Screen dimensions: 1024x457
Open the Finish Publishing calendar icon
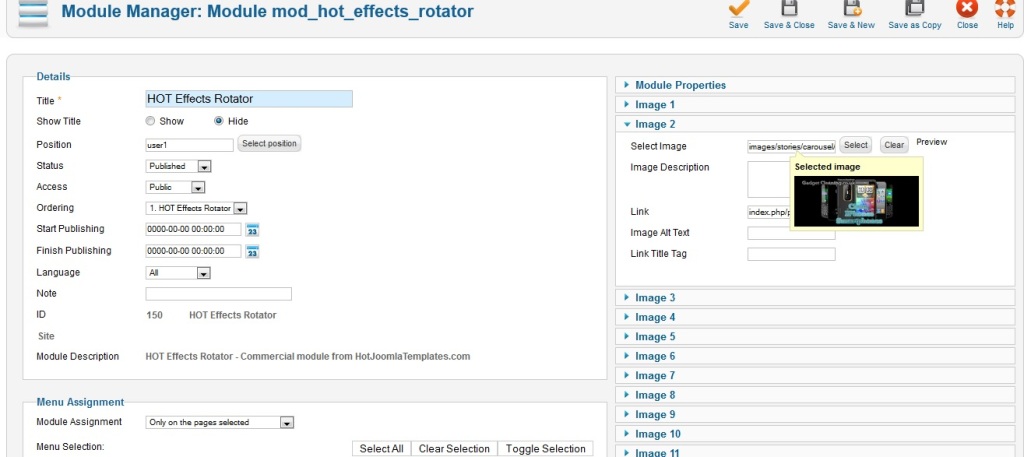click(x=252, y=251)
